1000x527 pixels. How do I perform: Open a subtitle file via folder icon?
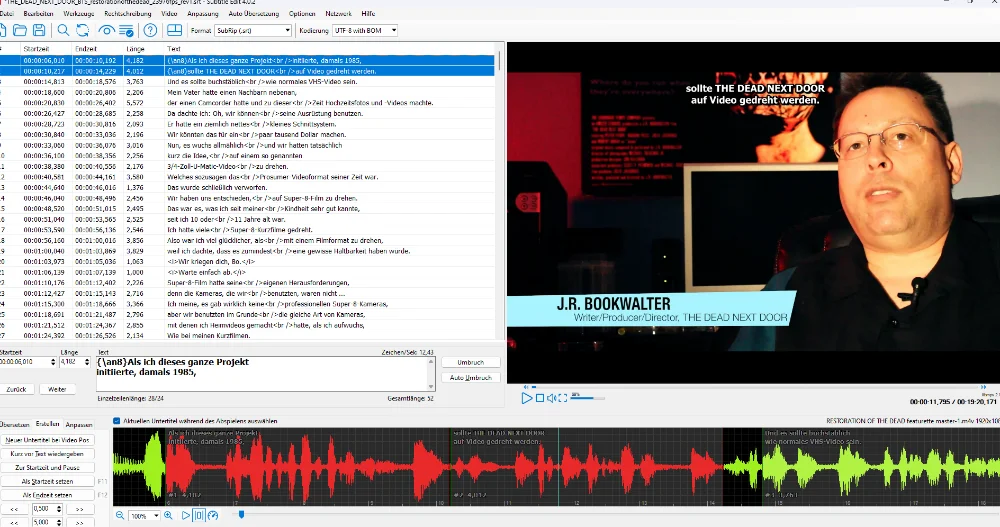click(x=20, y=30)
